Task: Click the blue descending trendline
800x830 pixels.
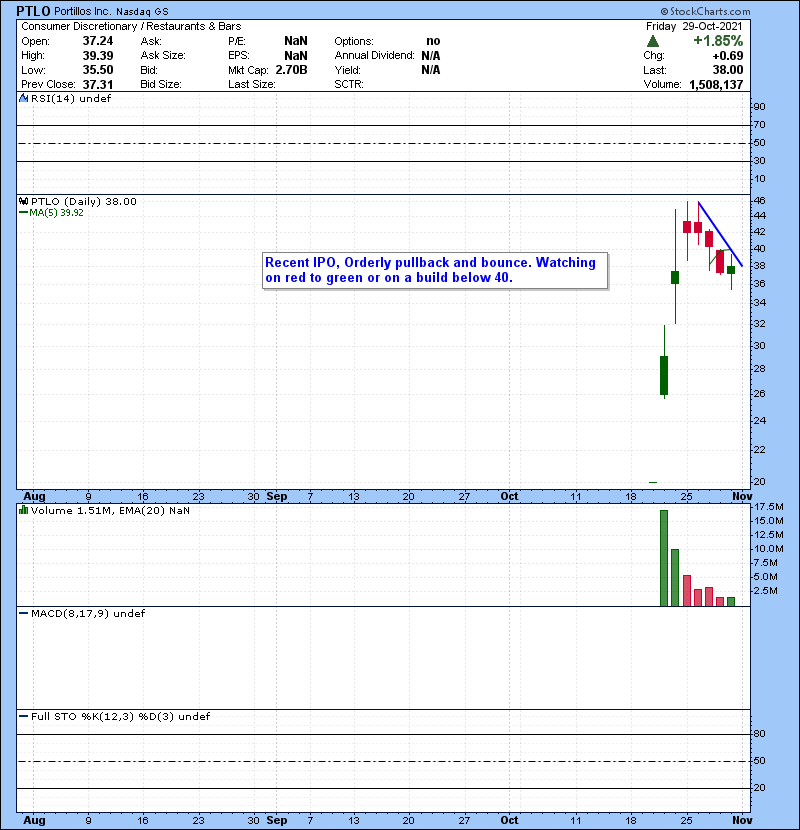Action: point(720,234)
